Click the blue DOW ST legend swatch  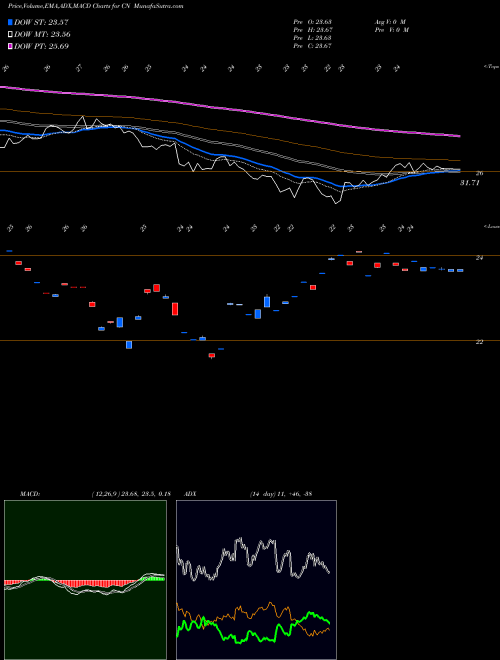(x=10, y=22)
